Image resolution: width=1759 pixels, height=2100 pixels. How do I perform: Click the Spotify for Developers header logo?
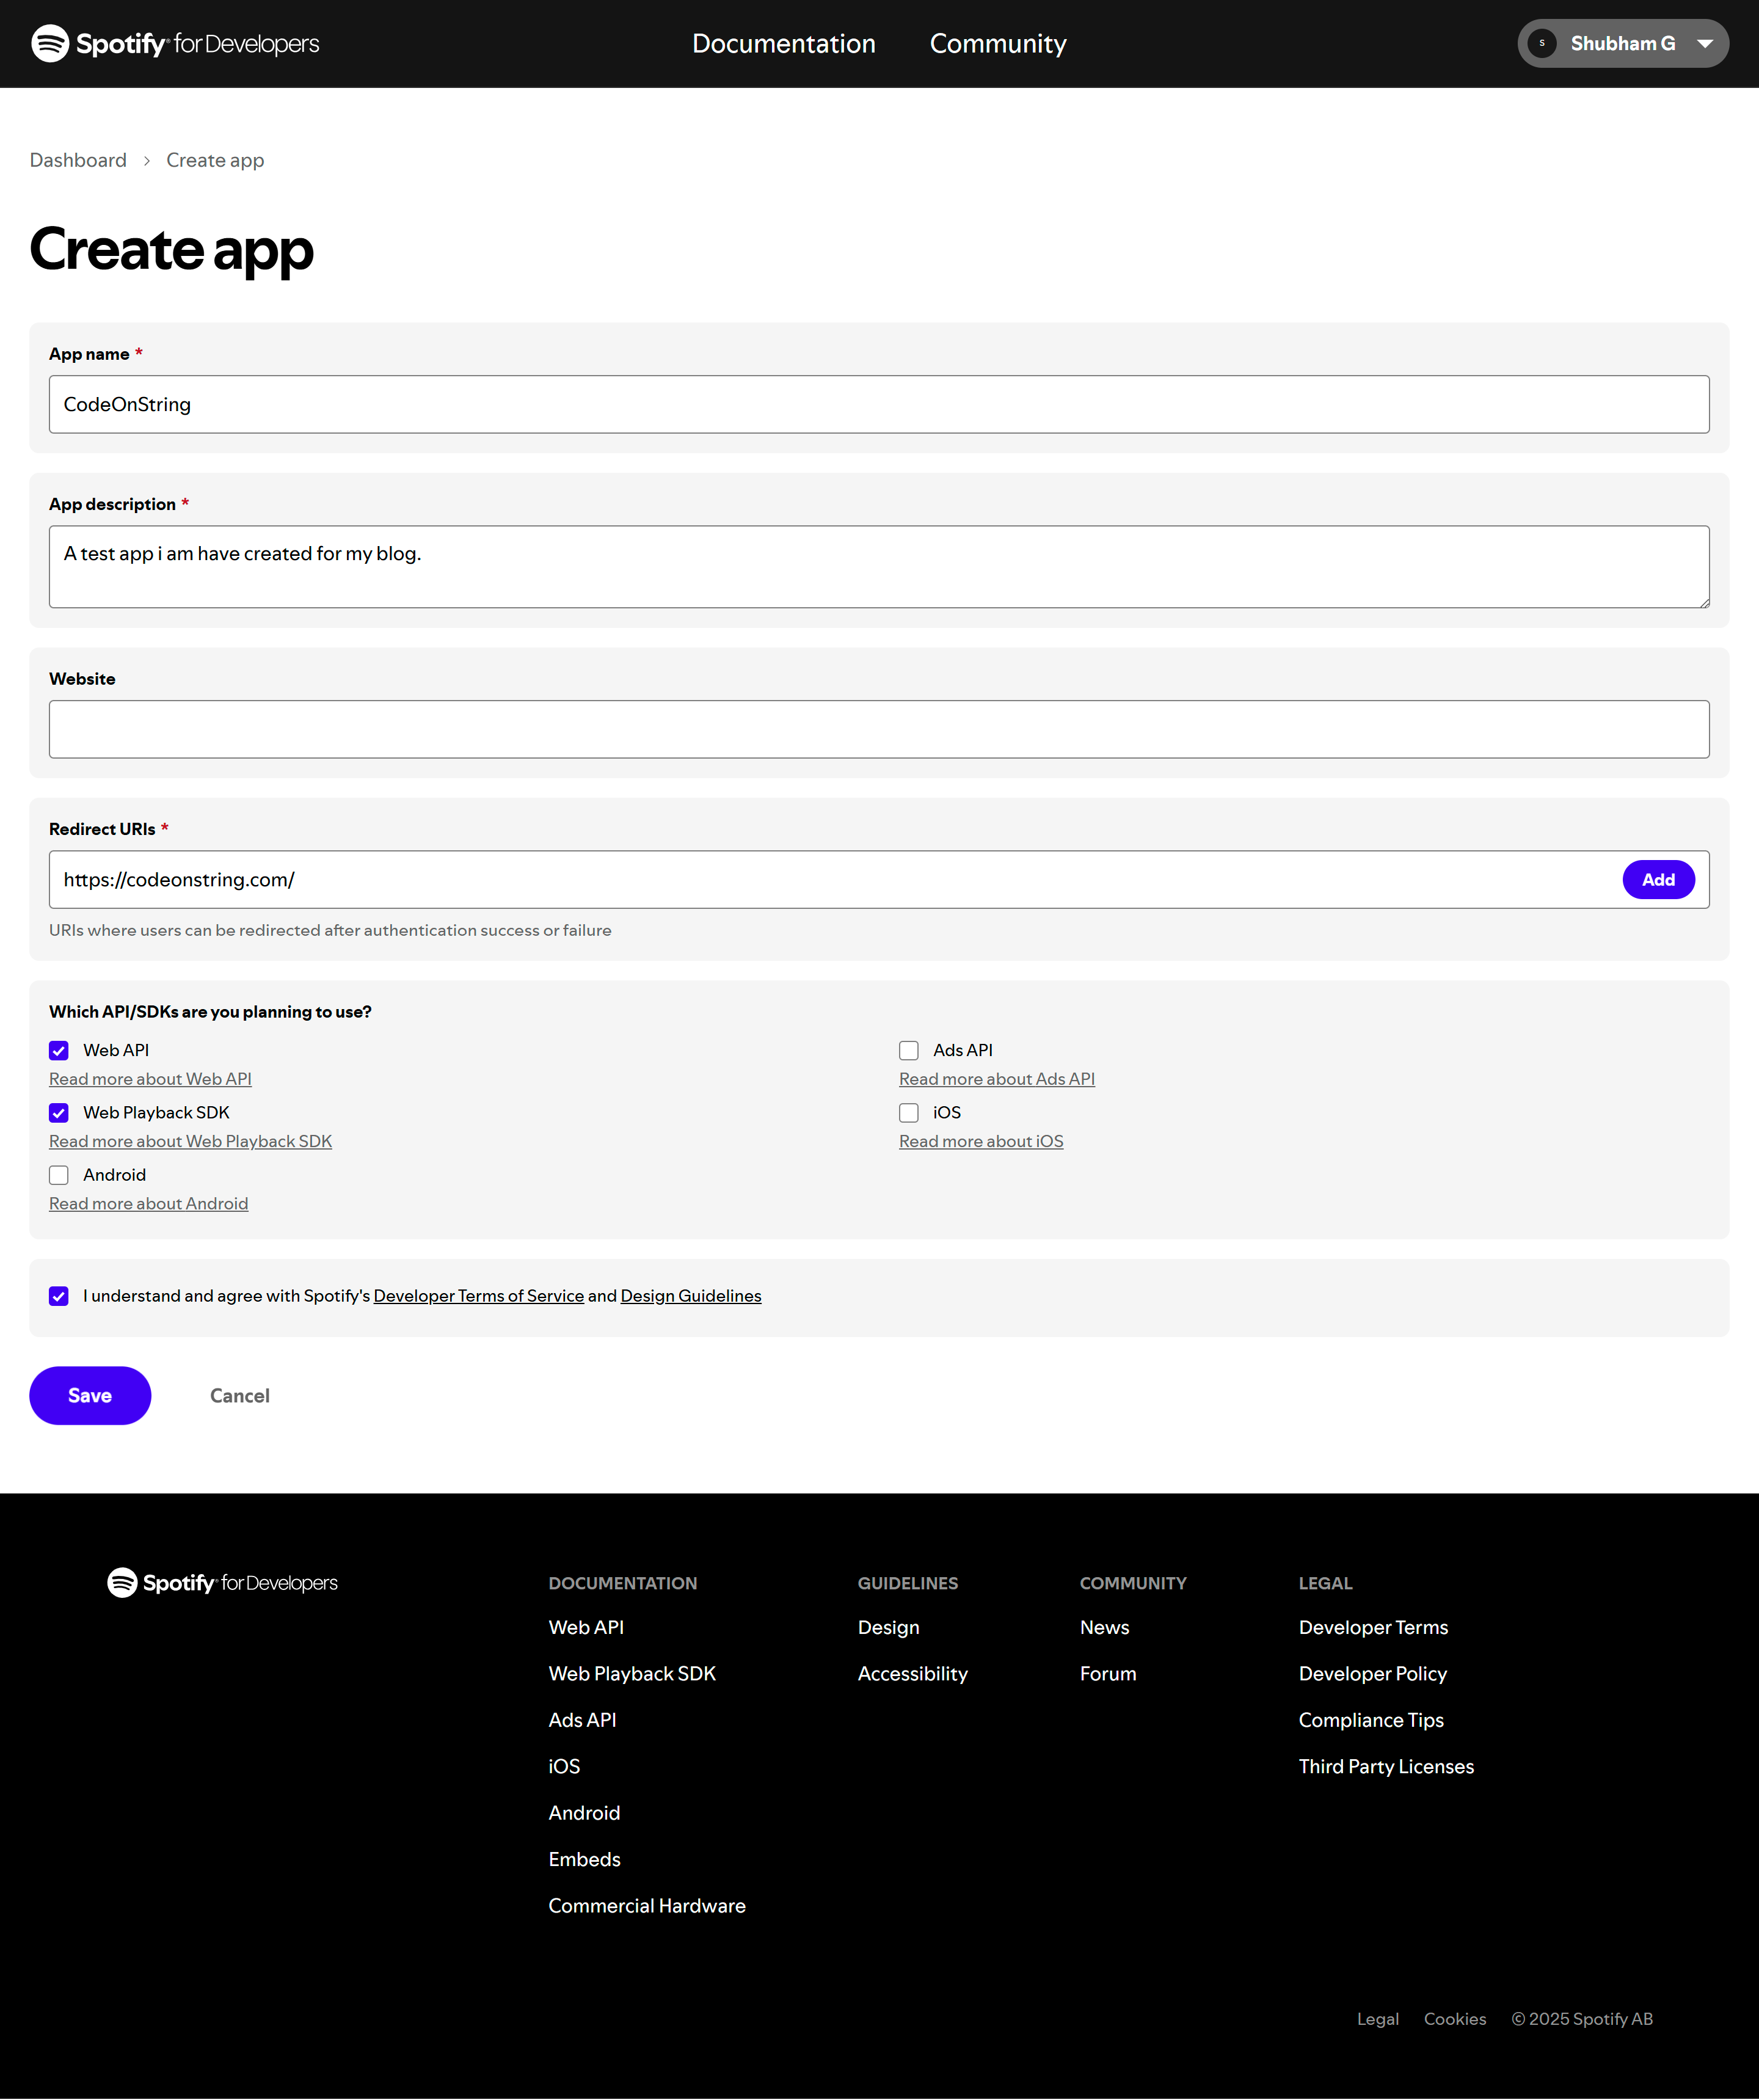(175, 44)
